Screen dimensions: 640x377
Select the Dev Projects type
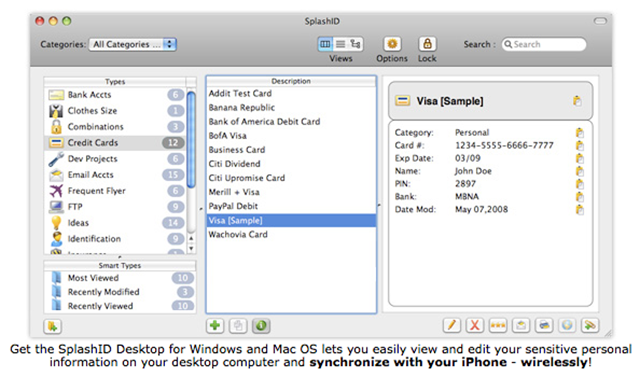point(115,159)
